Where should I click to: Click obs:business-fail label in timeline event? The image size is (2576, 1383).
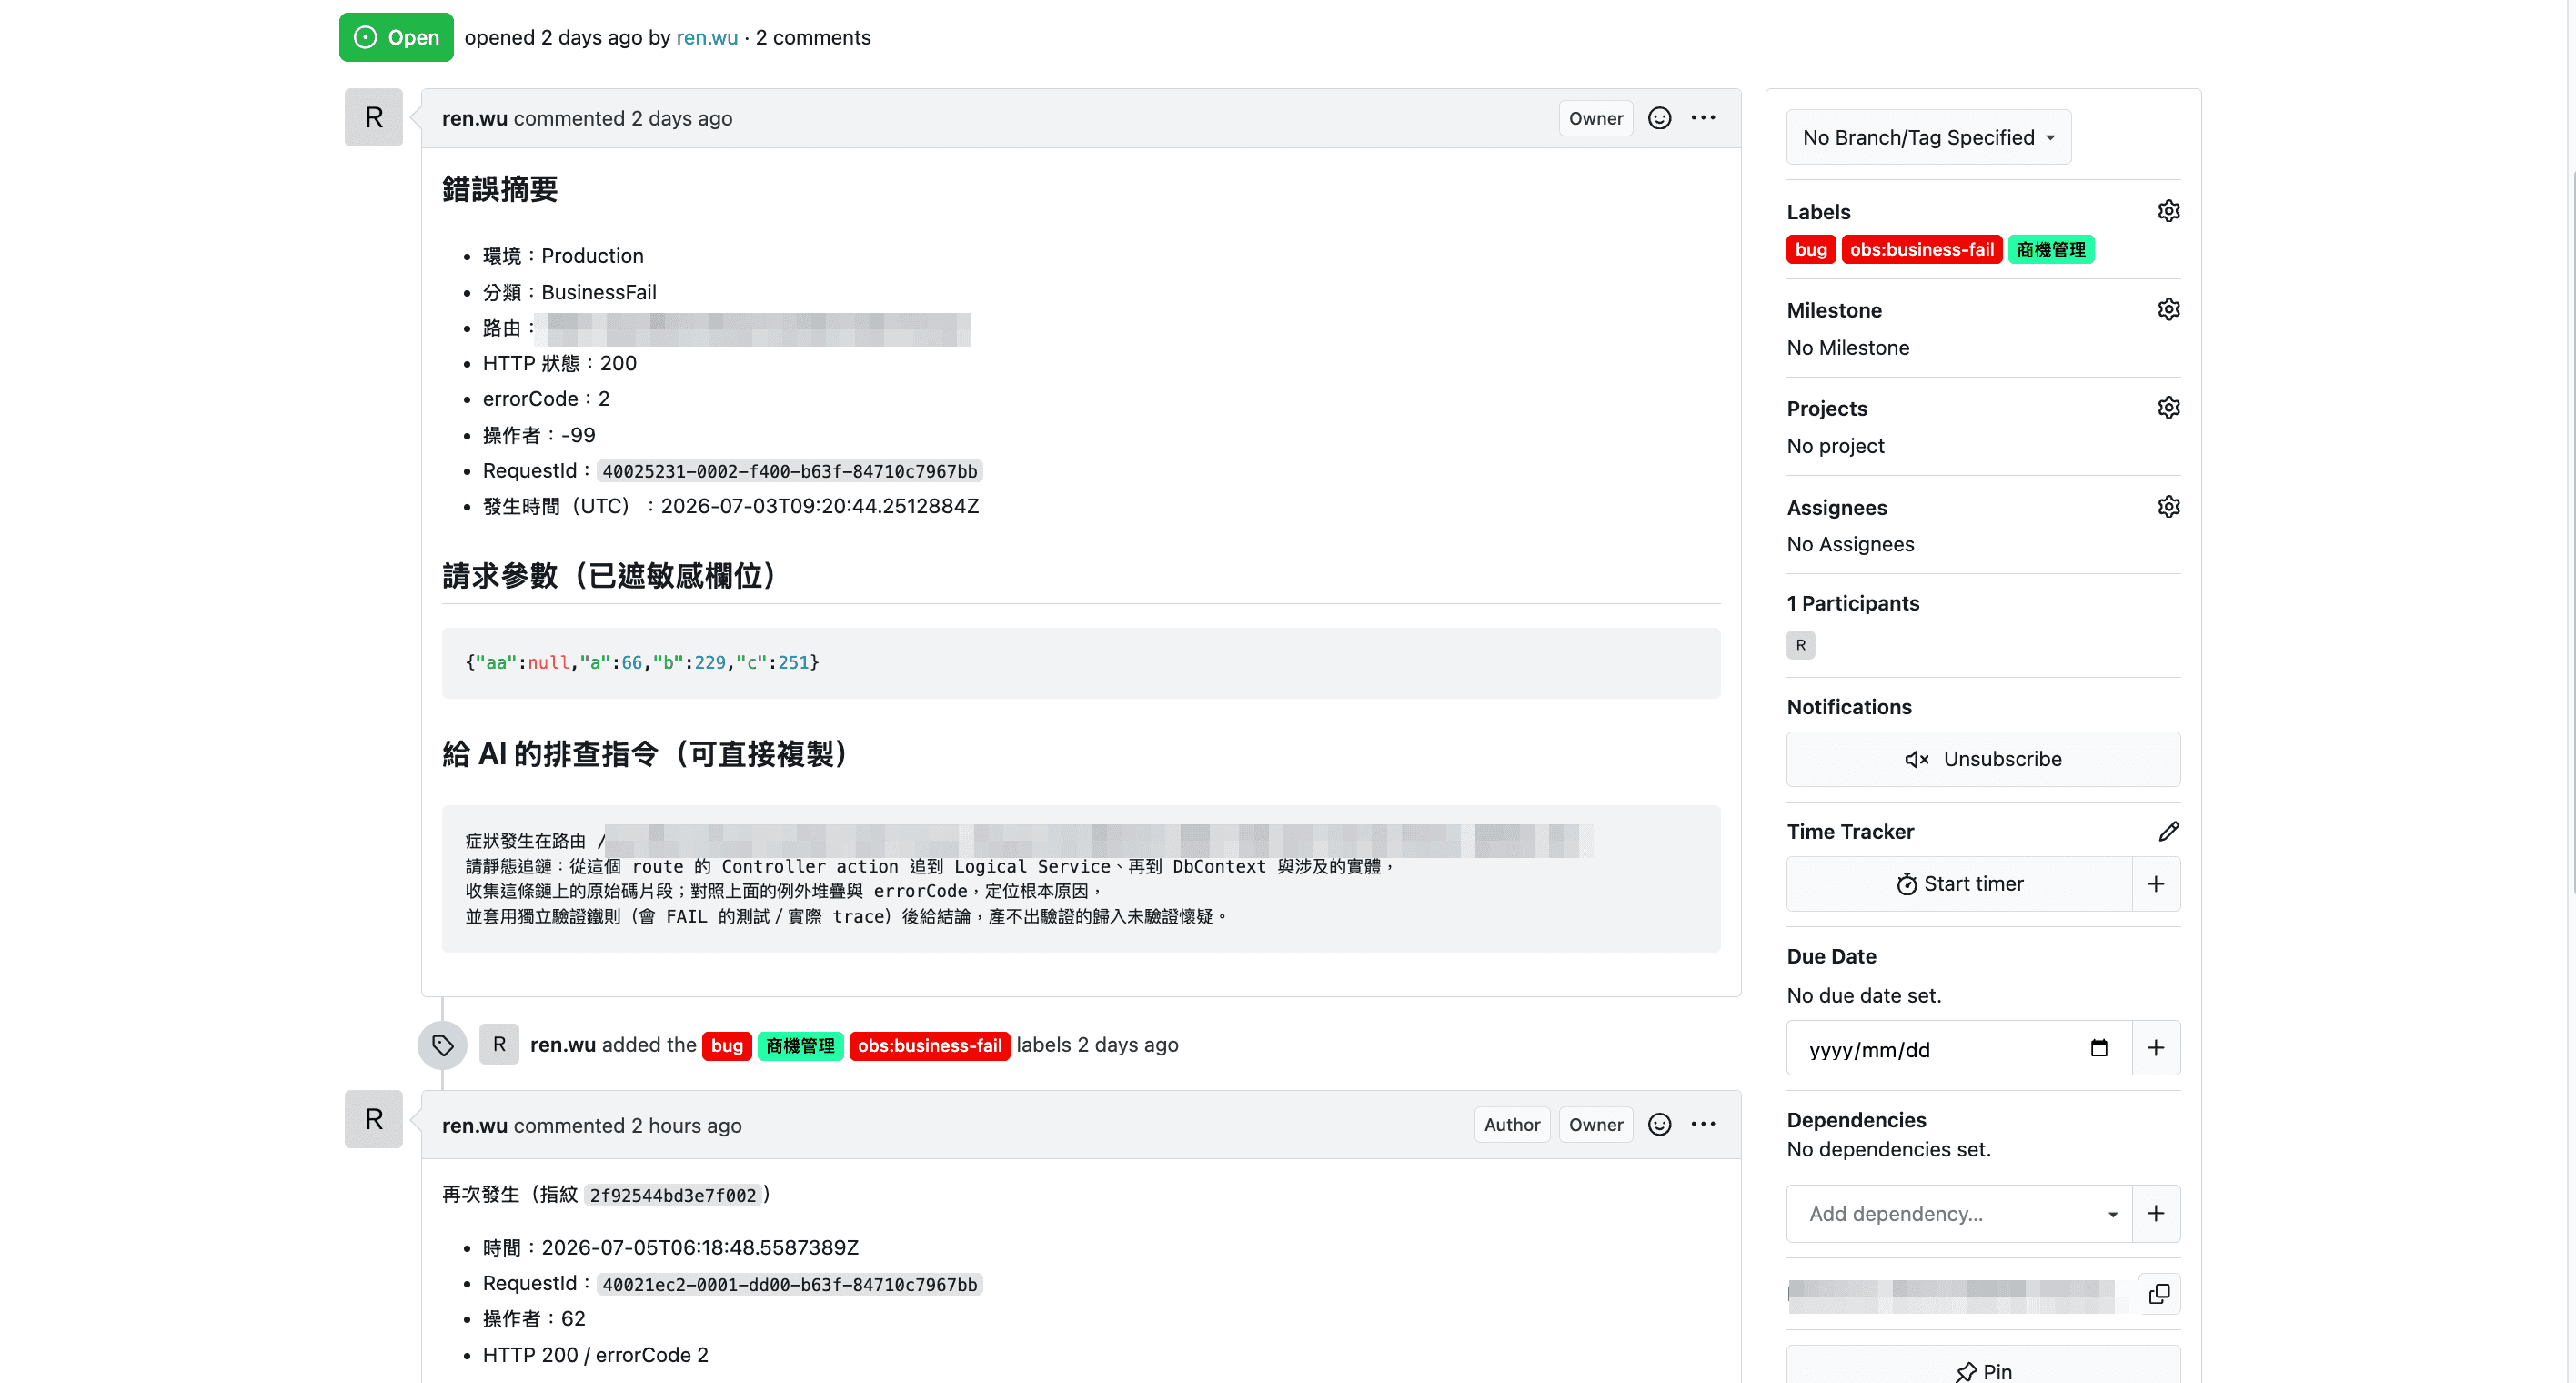tap(929, 1046)
